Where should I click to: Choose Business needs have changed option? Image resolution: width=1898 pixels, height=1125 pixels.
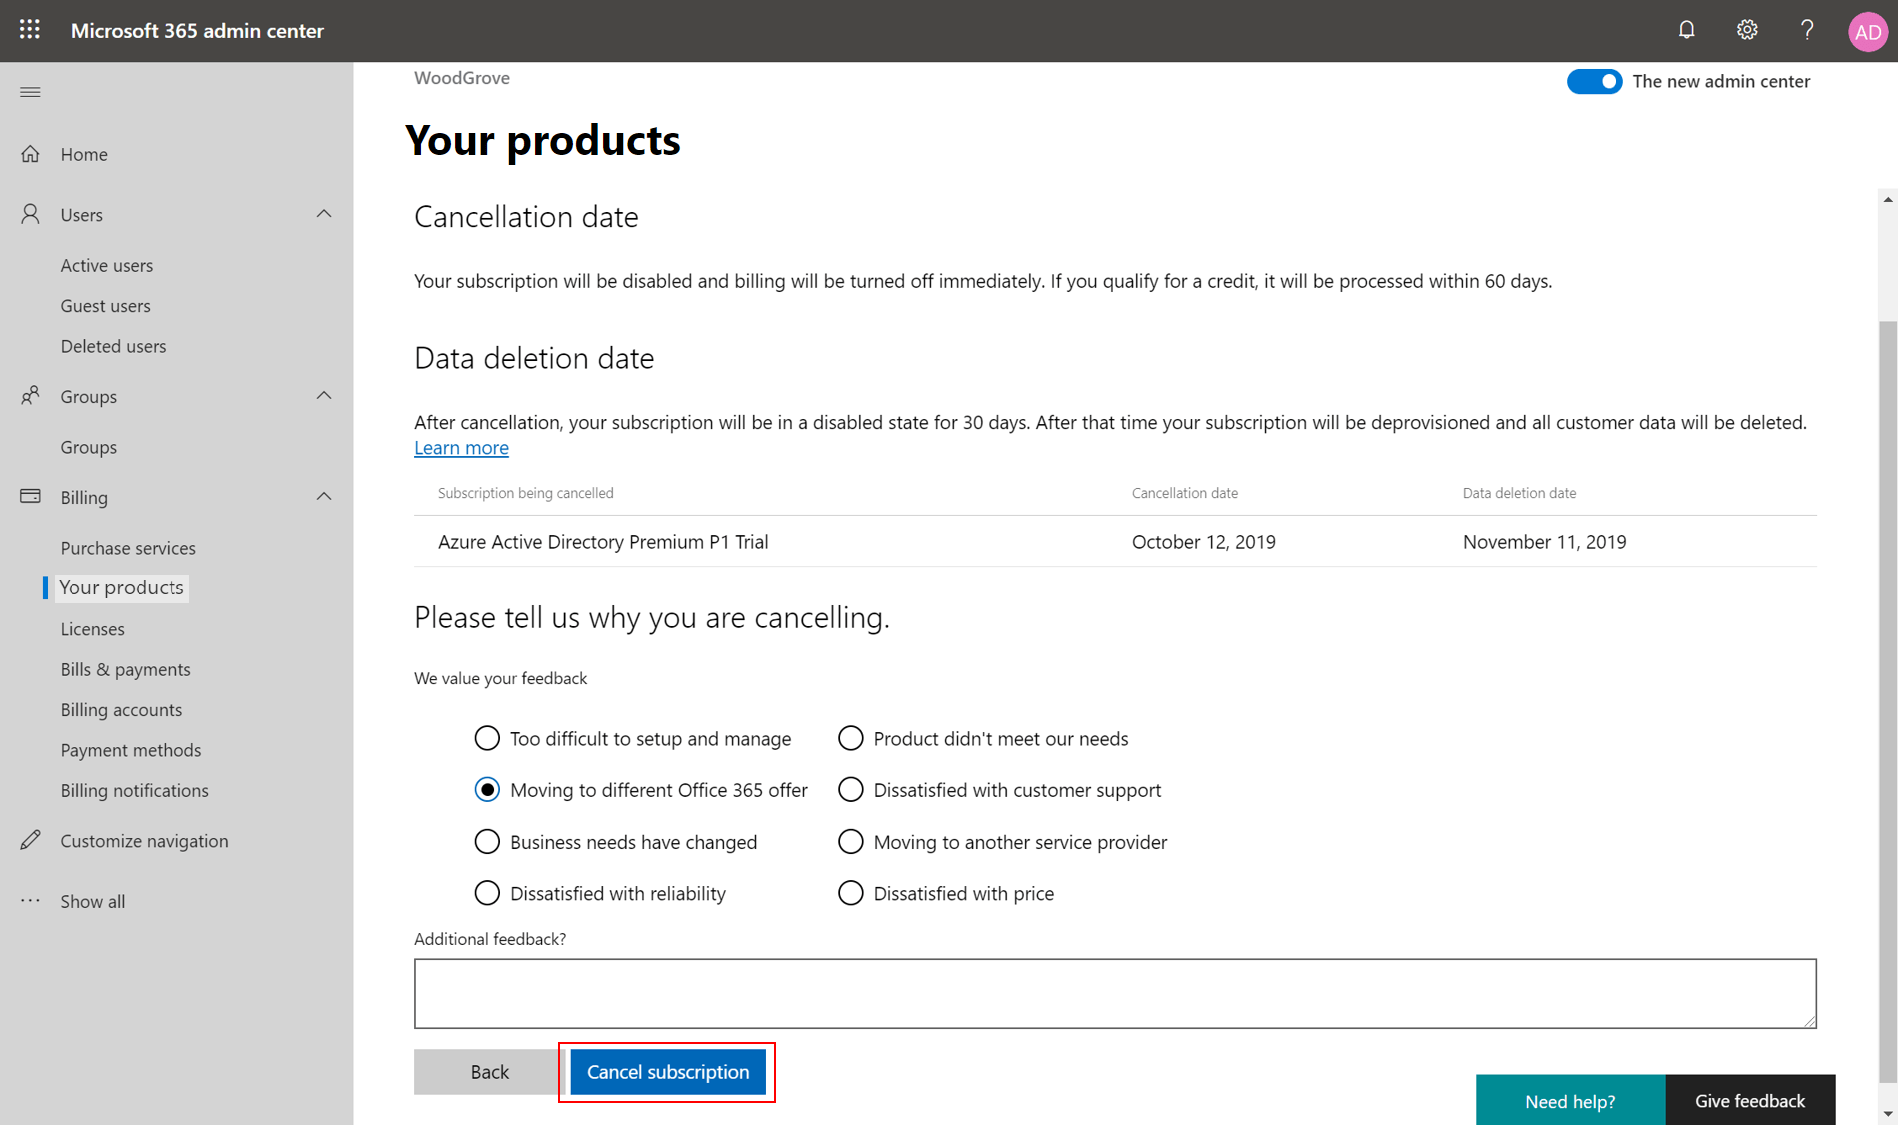pos(487,841)
